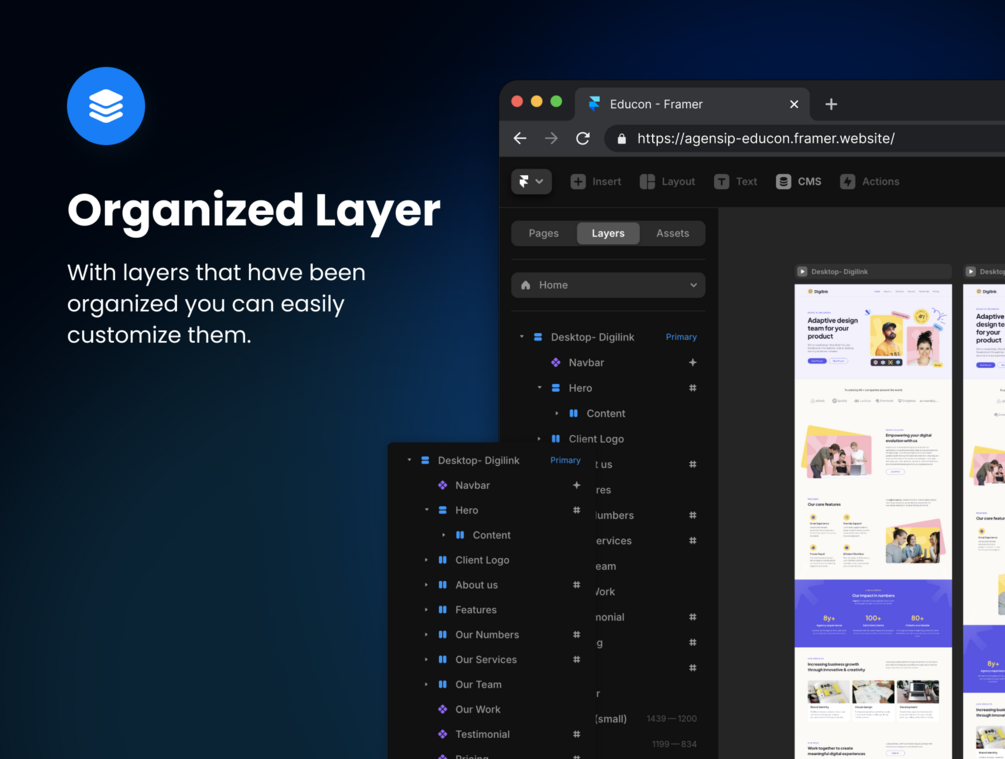The image size is (1005, 759).
Task: Click the plus on the Navbar row in the Framer window
Action: (693, 362)
